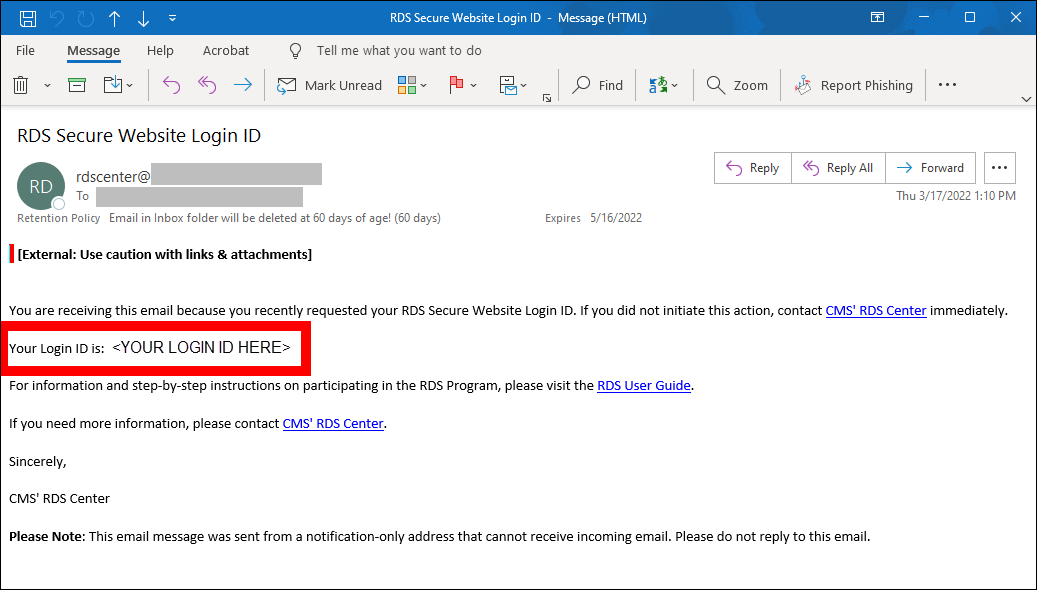Mark the message as Unread
Image resolution: width=1037 pixels, height=590 pixels.
(329, 85)
